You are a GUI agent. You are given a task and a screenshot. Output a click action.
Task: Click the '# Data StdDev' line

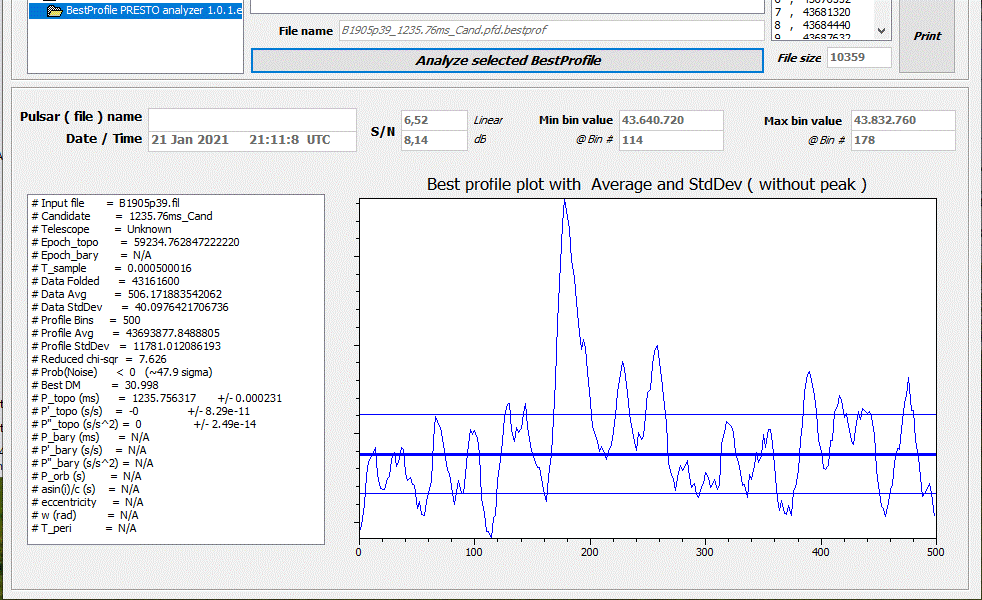[130, 308]
